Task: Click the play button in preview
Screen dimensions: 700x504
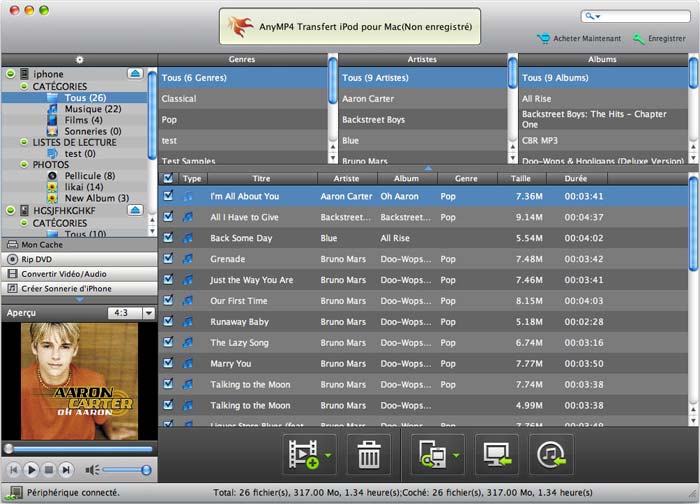Action: (x=31, y=470)
